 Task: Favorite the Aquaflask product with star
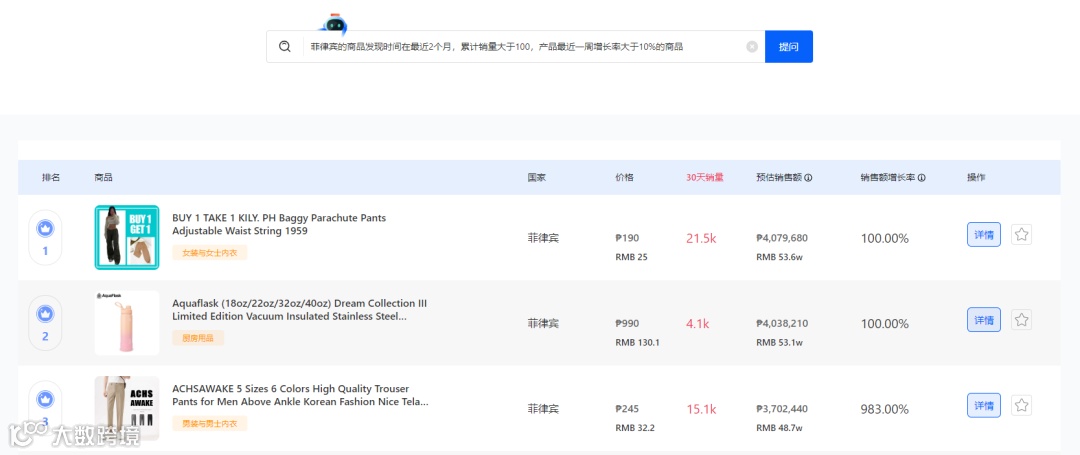1021,320
